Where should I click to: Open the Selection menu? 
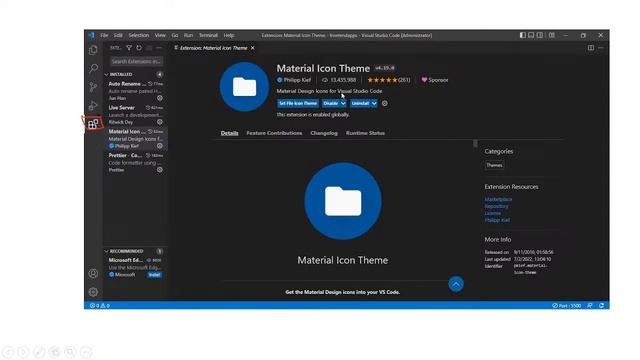[x=139, y=35]
